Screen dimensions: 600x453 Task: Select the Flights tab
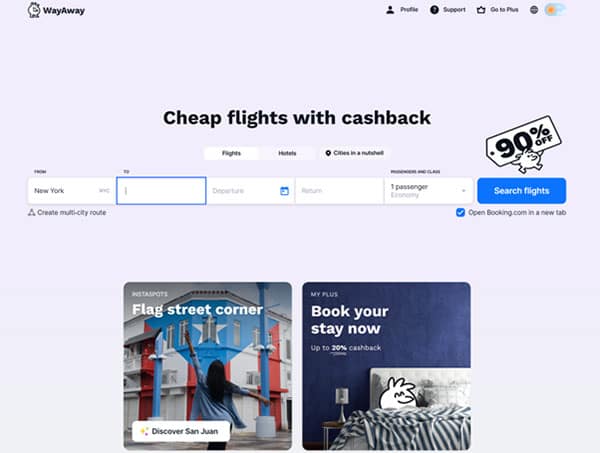232,153
